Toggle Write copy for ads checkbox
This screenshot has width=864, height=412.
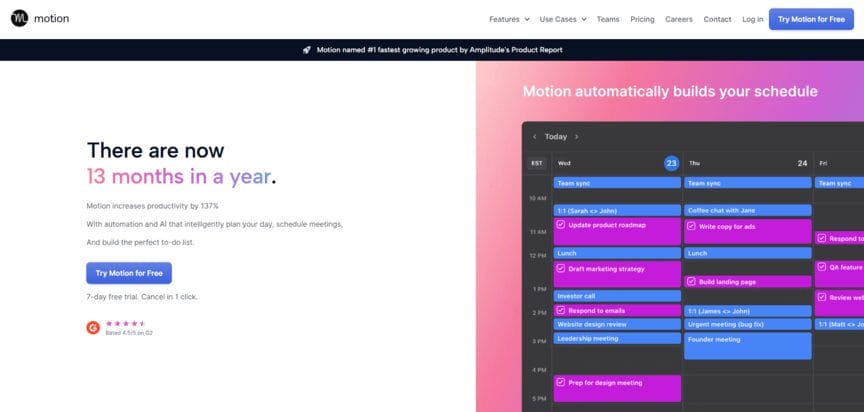click(x=691, y=226)
